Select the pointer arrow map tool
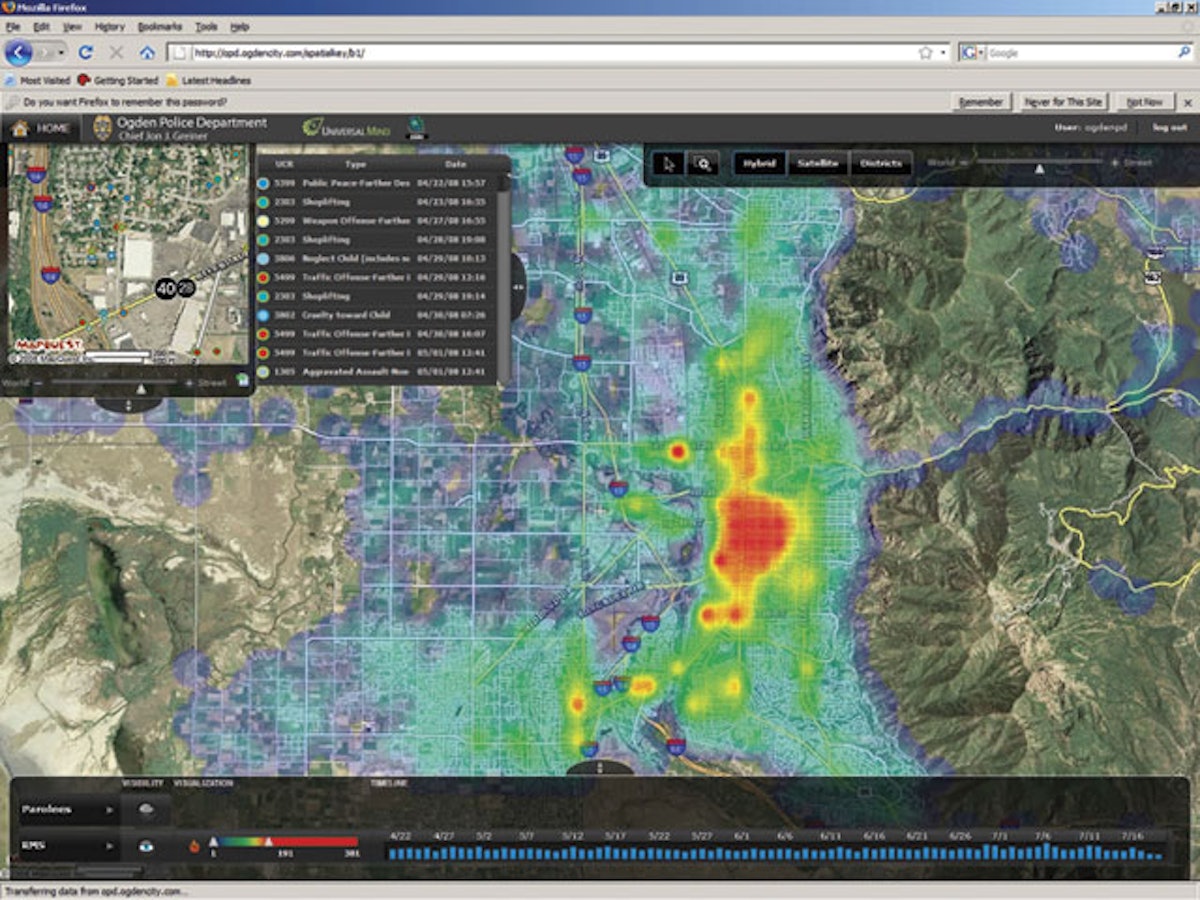The height and width of the screenshot is (900, 1200). point(670,163)
